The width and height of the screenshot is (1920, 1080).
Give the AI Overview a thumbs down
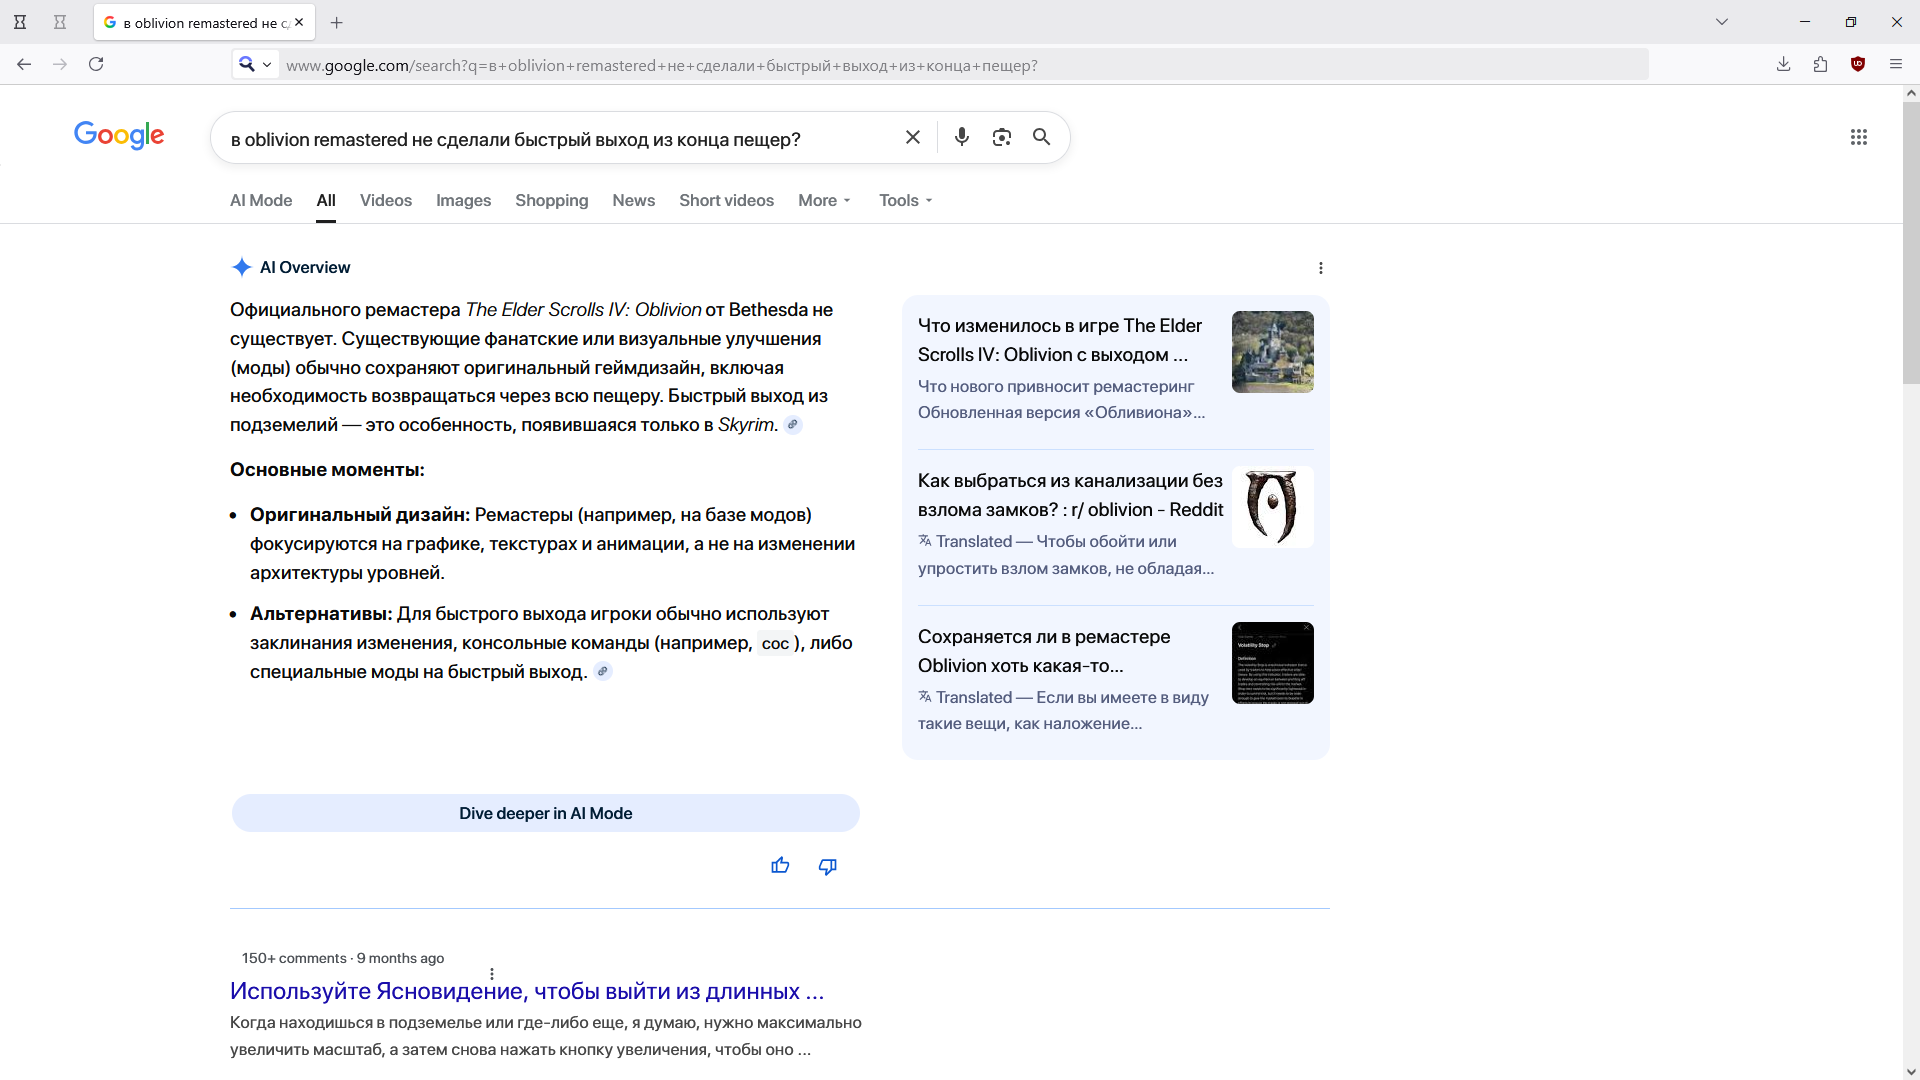(x=827, y=866)
